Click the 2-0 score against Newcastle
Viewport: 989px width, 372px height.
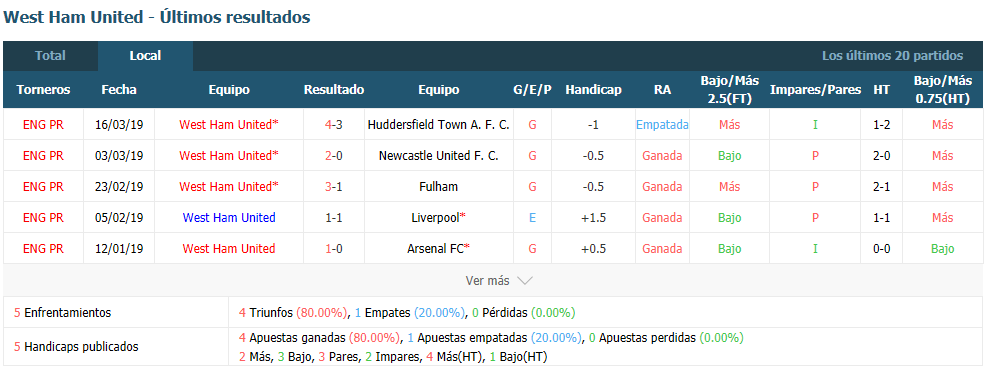[x=334, y=156]
